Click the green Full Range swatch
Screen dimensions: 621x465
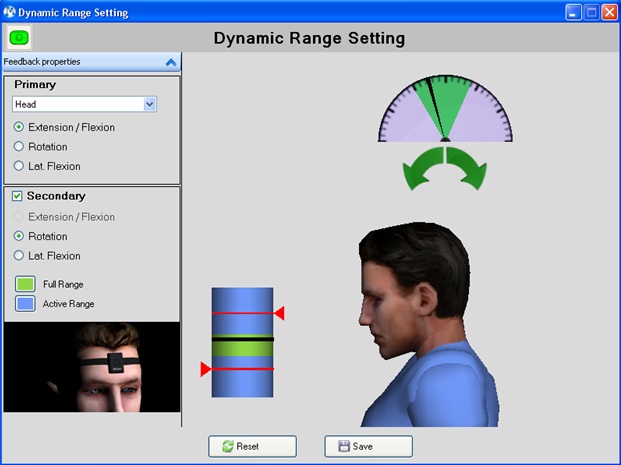[x=25, y=284]
